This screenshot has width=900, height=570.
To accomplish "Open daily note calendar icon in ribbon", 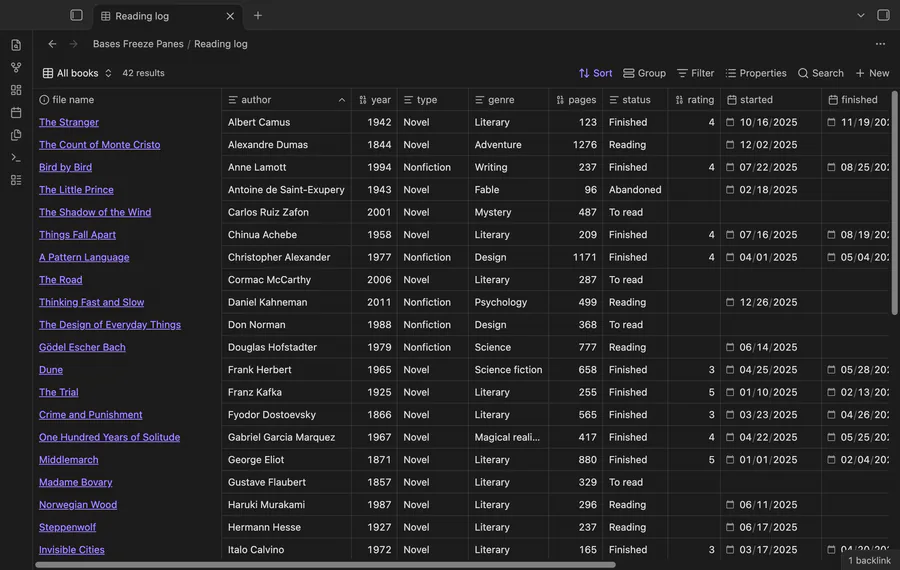I will pos(16,113).
